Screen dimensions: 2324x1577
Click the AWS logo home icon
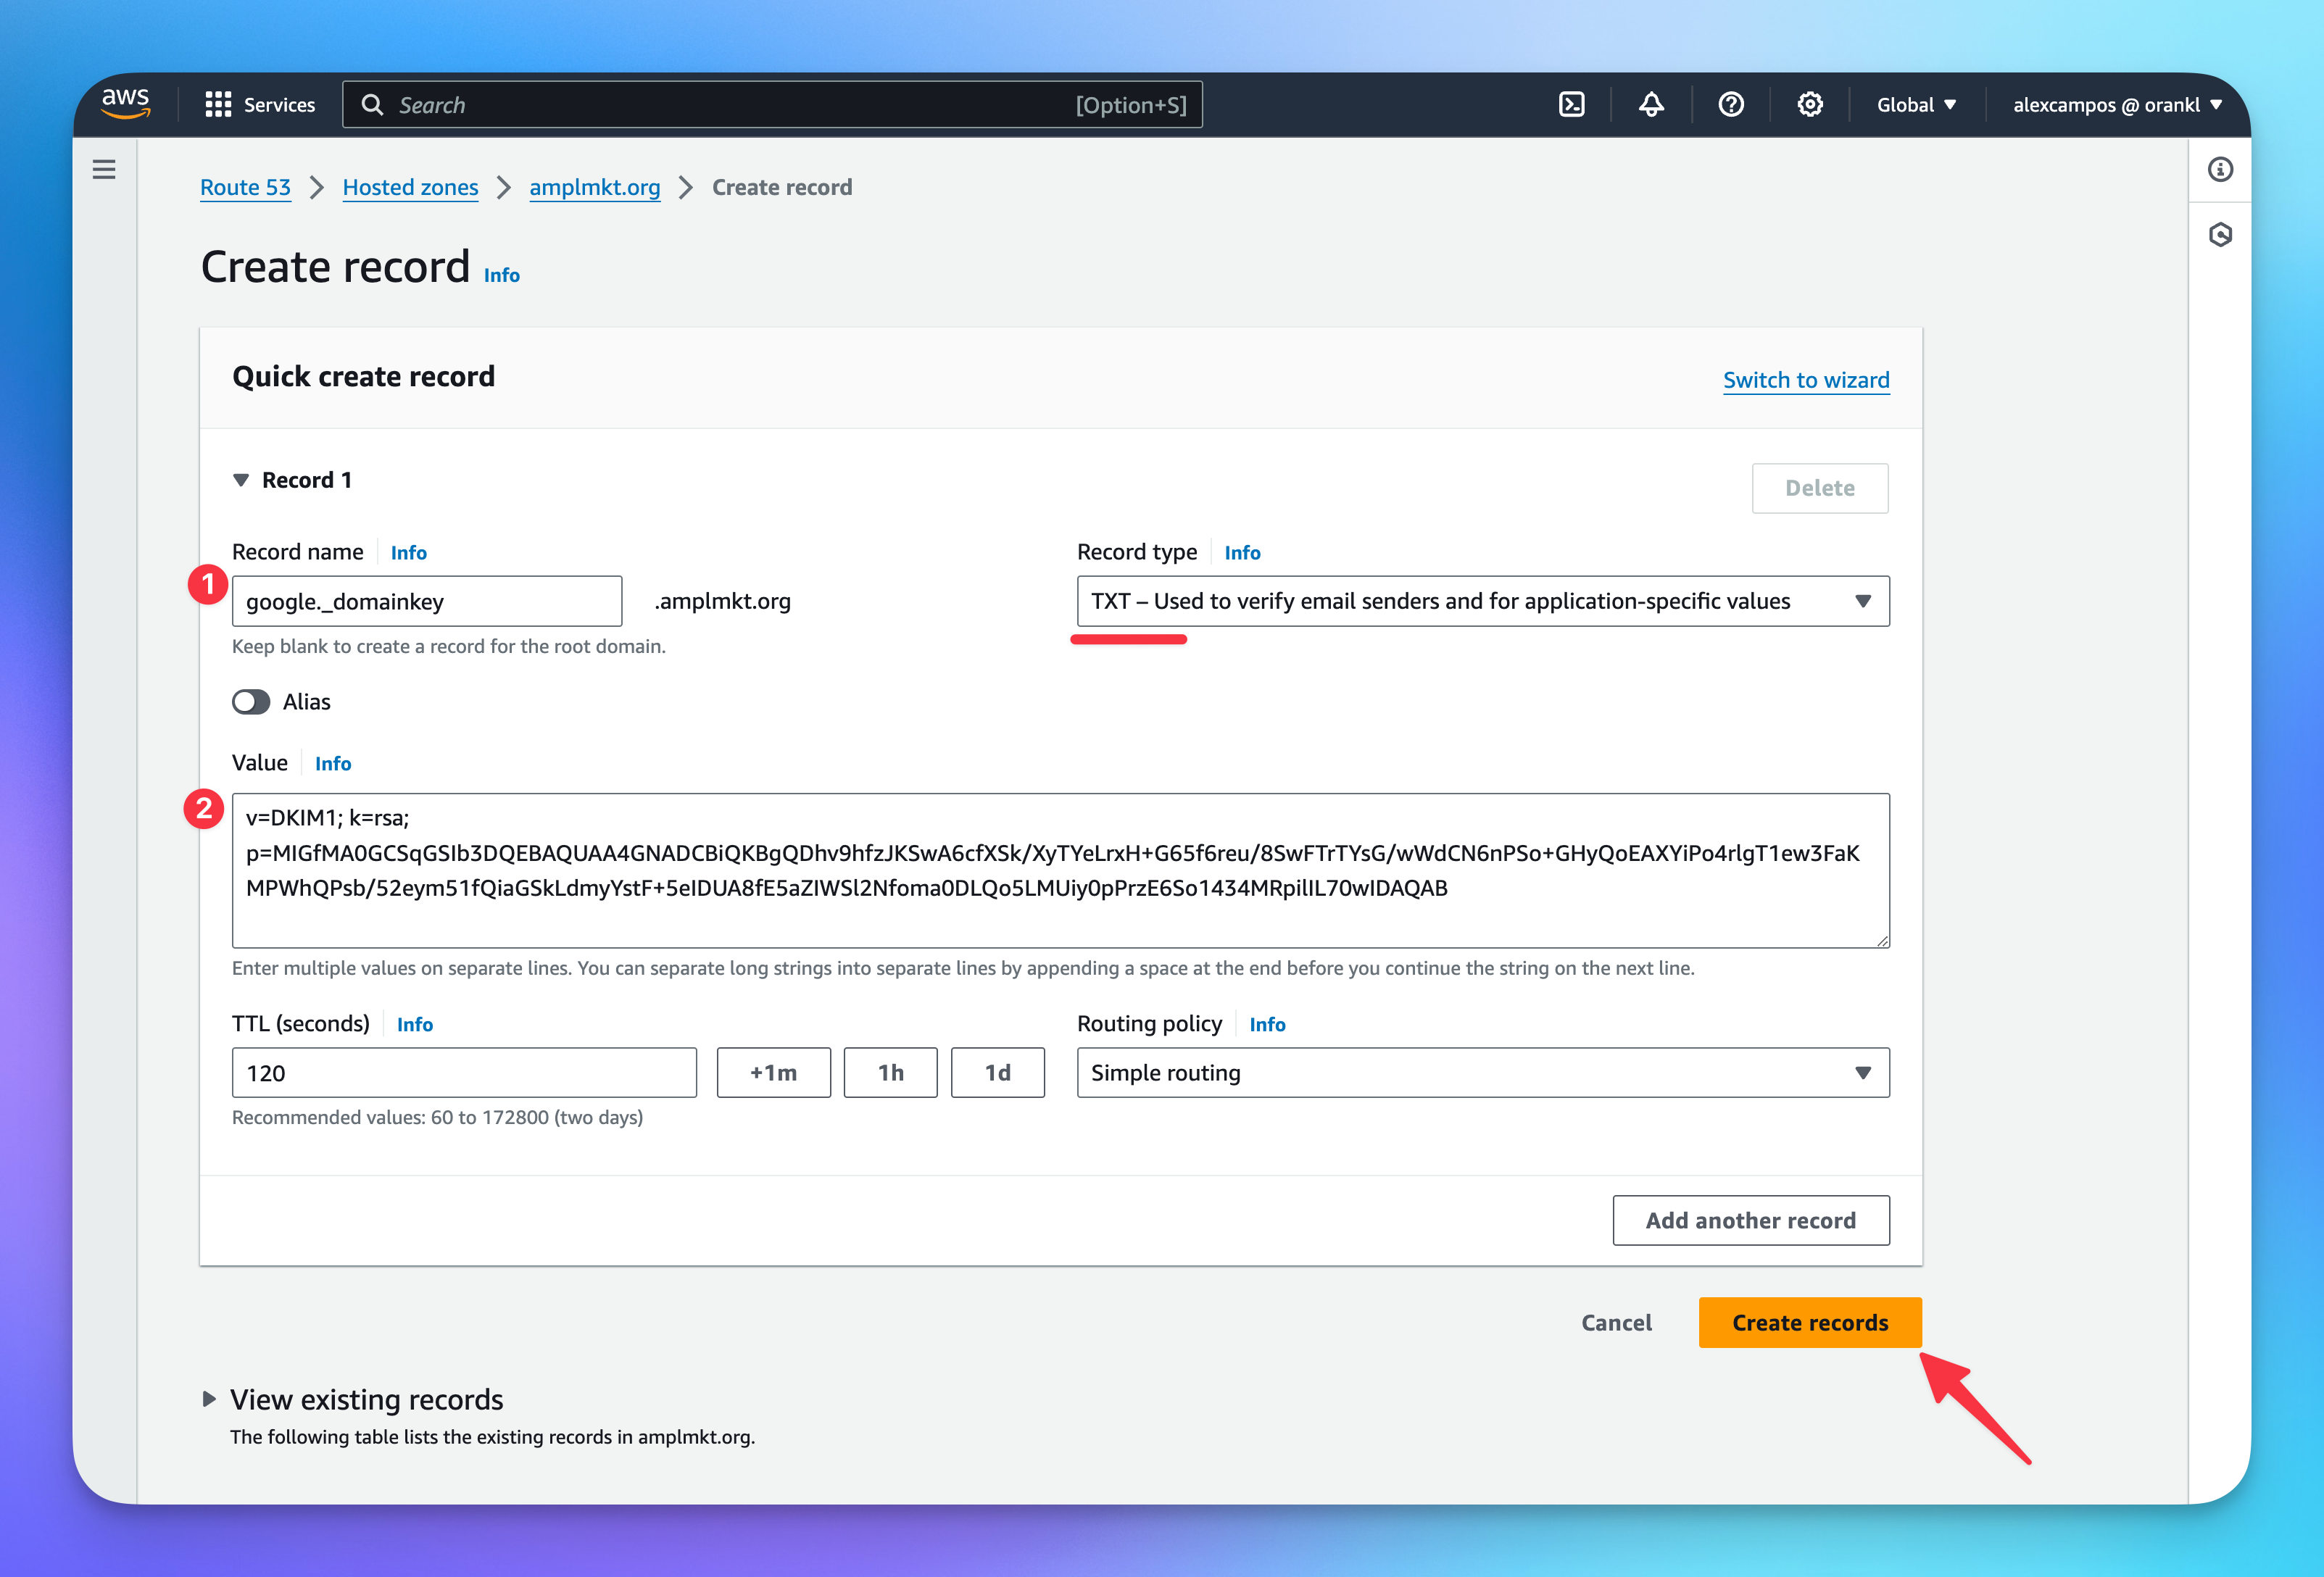[126, 103]
